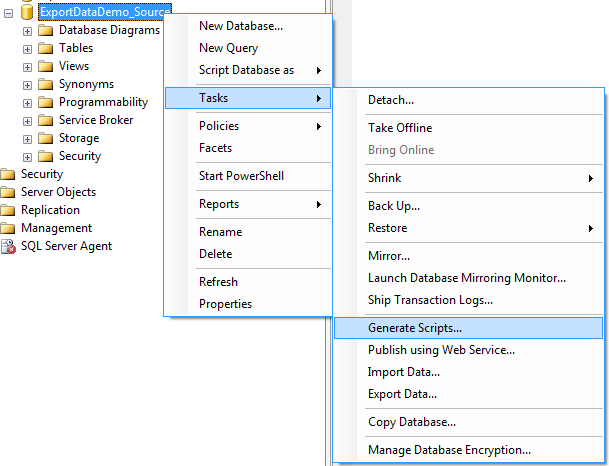Click the Server Objects folder icon
Screen dimensions: 609x466
pos(8,192)
